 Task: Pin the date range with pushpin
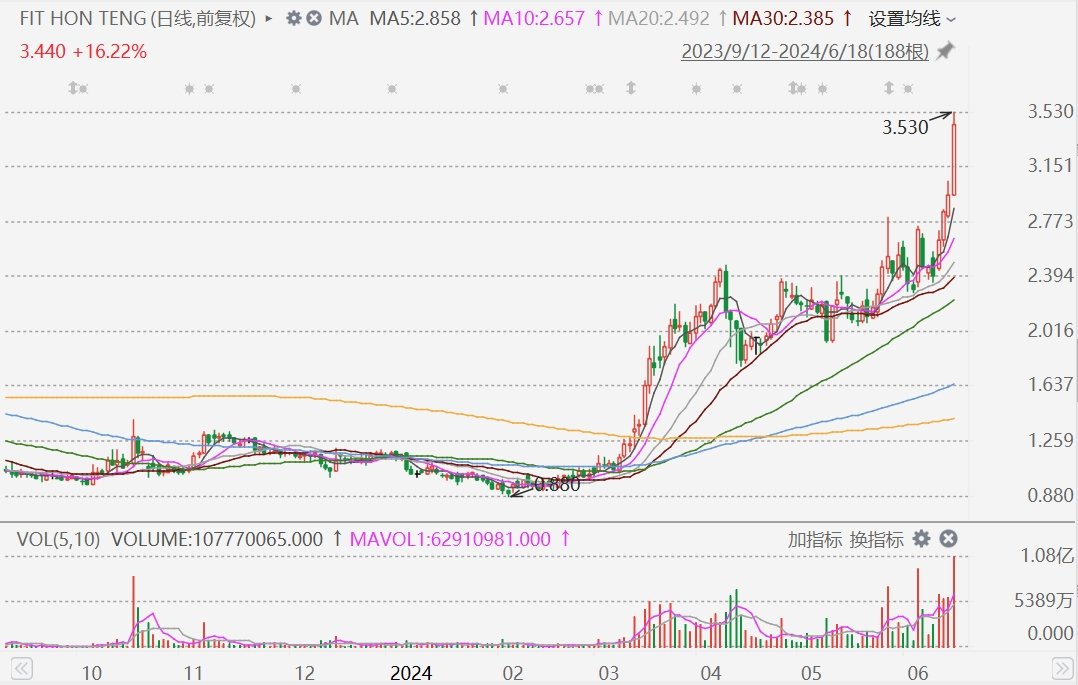click(945, 51)
